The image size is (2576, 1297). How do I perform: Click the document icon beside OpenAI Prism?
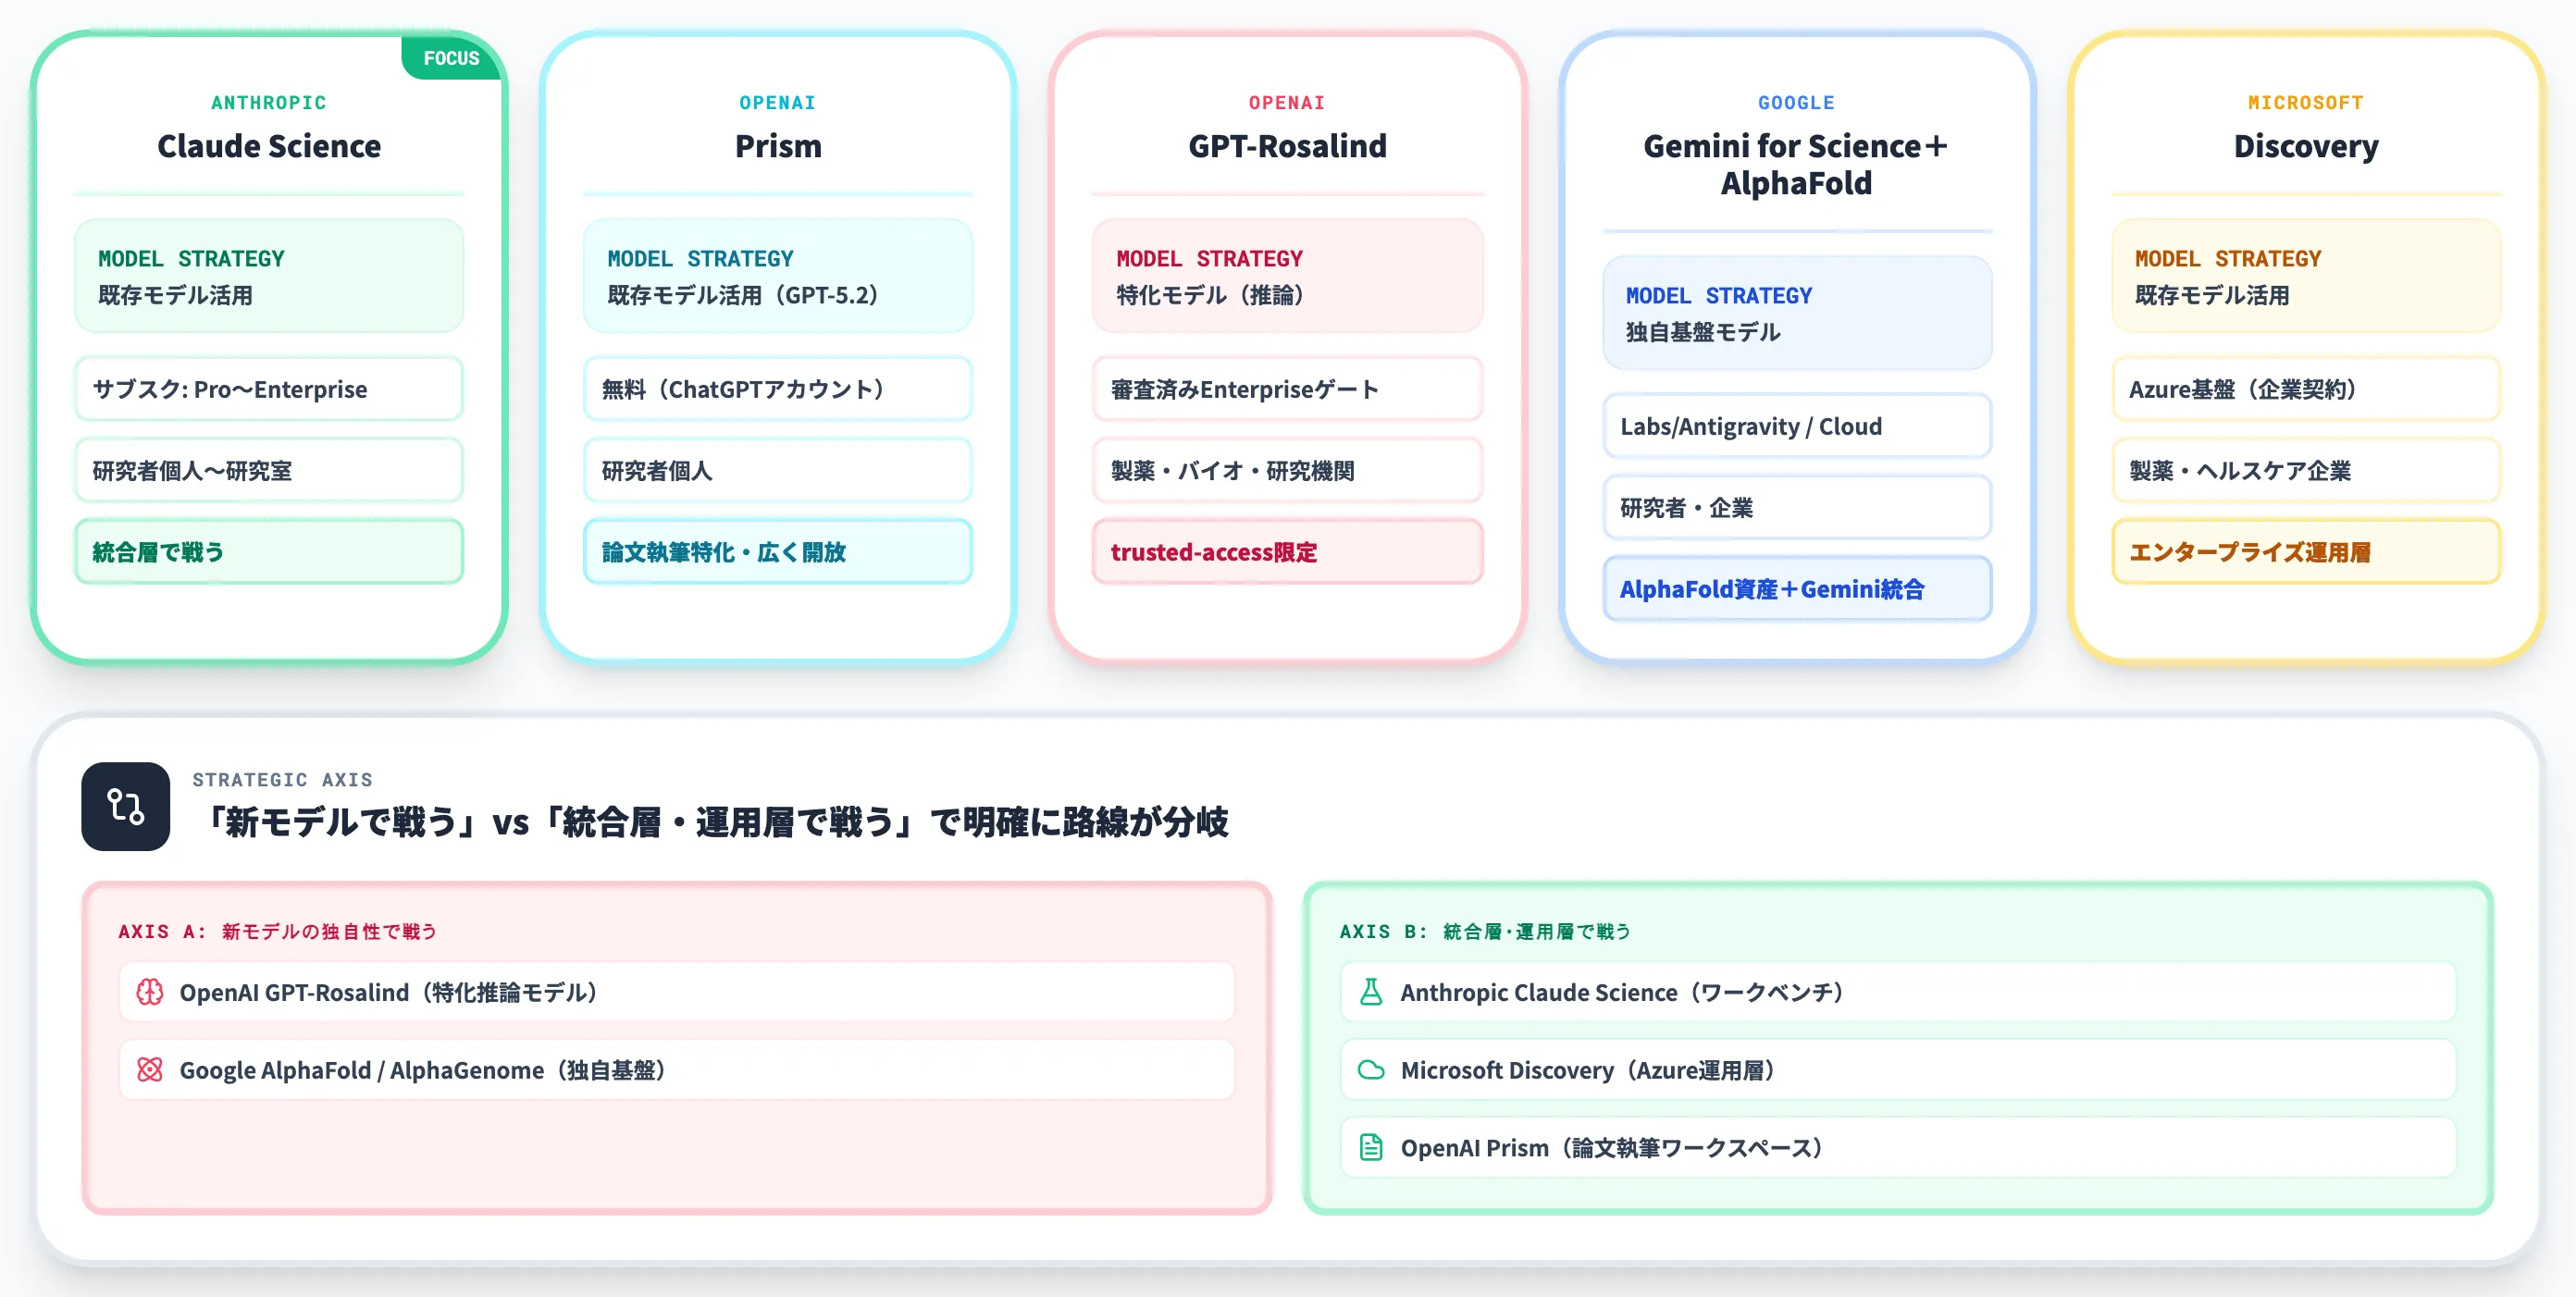coord(1371,1147)
